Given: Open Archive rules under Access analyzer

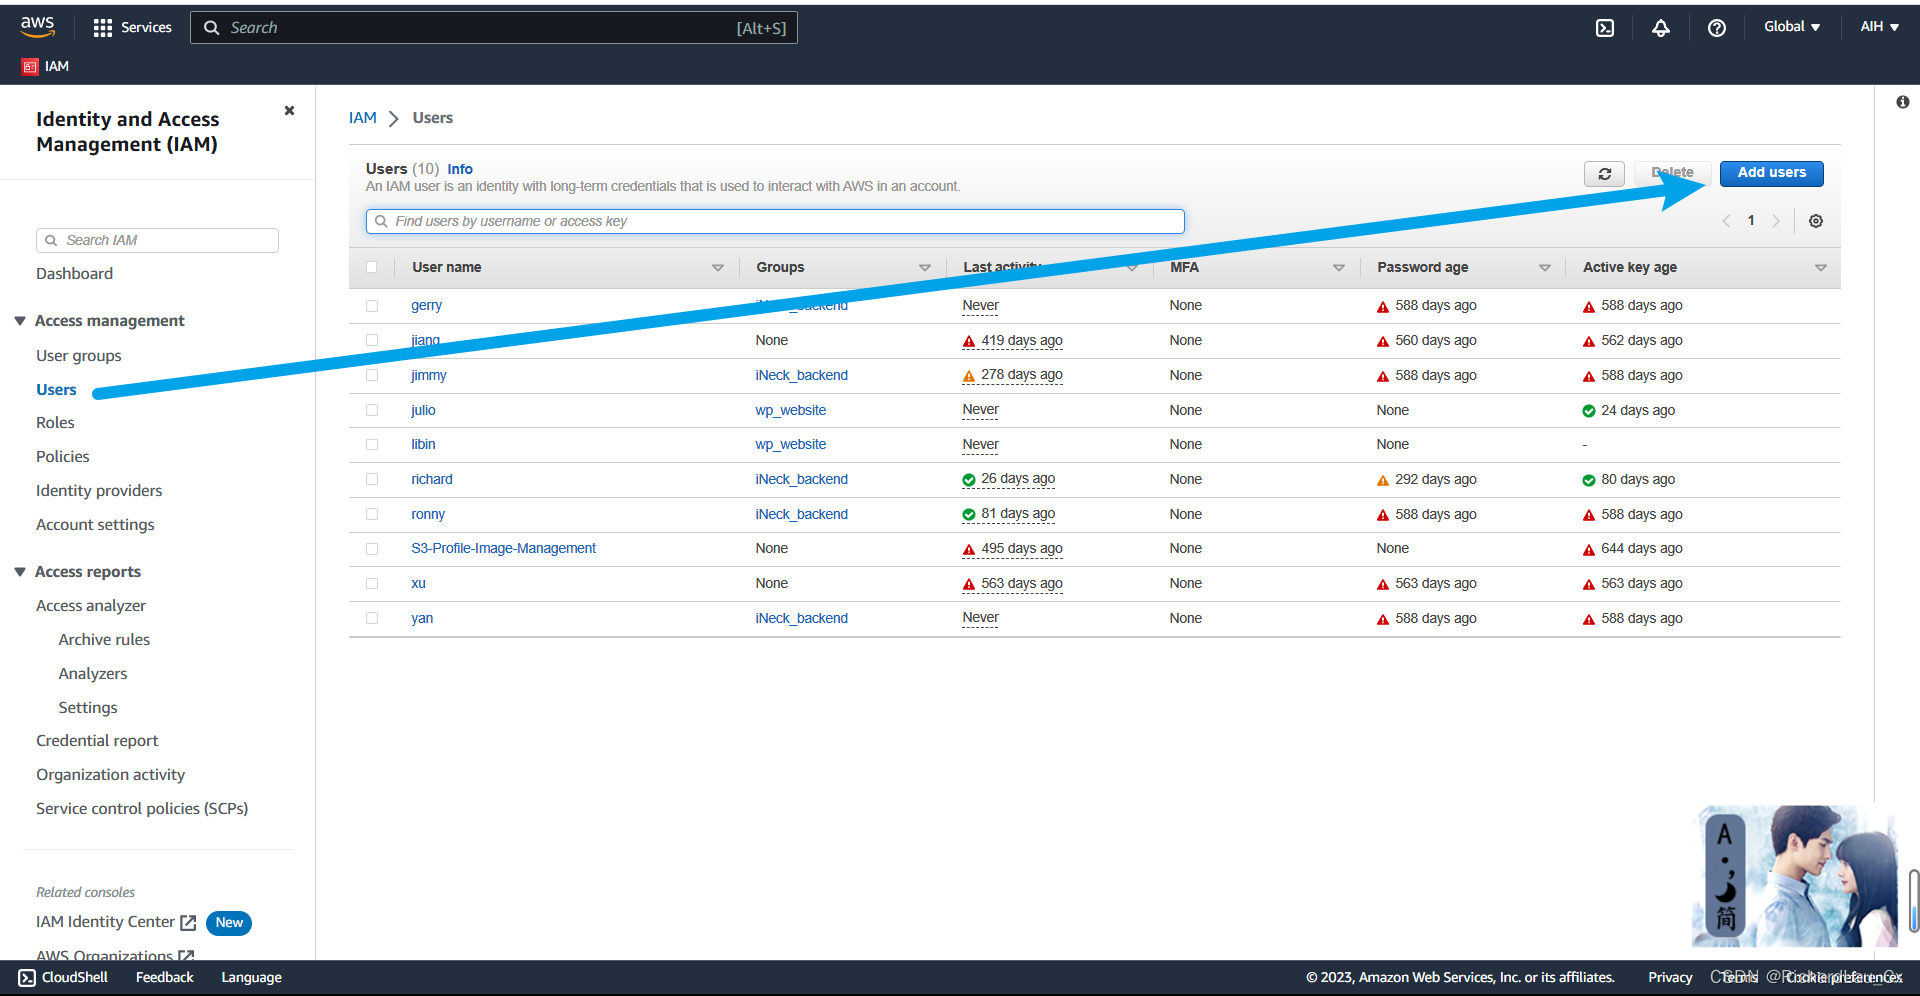Looking at the screenshot, I should [104, 640].
